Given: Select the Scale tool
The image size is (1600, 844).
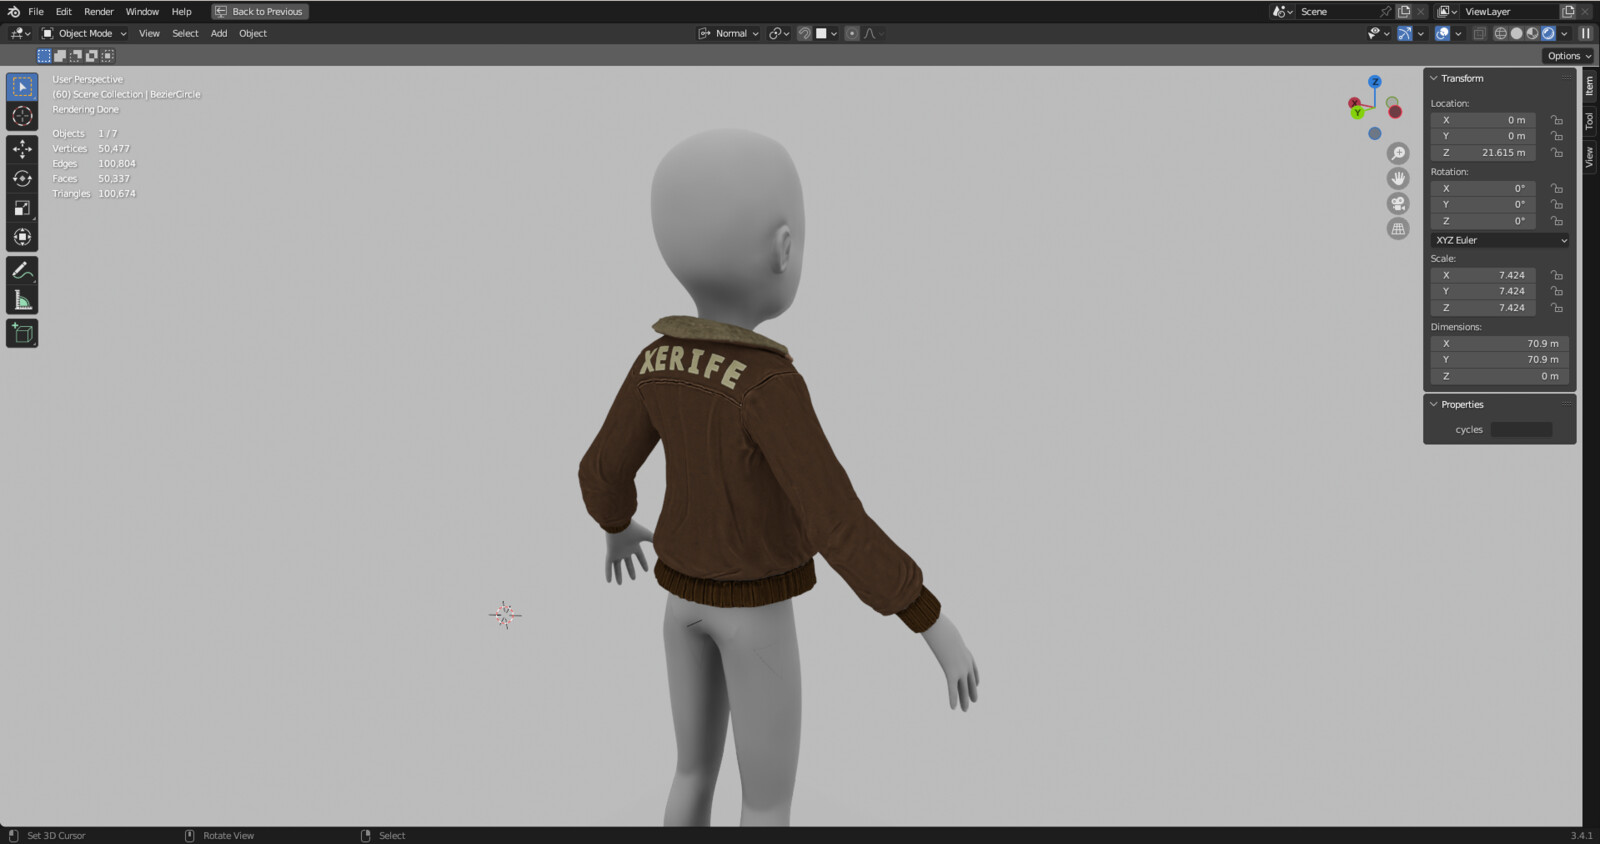Looking at the screenshot, I should (22, 208).
